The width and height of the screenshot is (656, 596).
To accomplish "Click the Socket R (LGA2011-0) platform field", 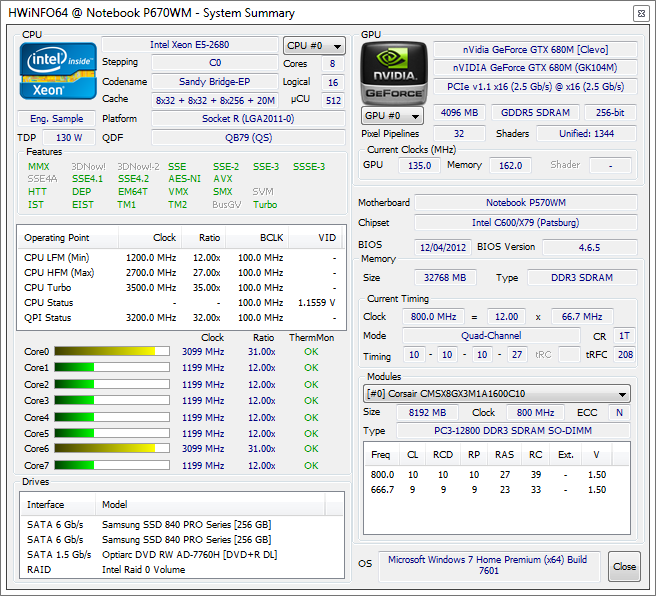I will (249, 119).
